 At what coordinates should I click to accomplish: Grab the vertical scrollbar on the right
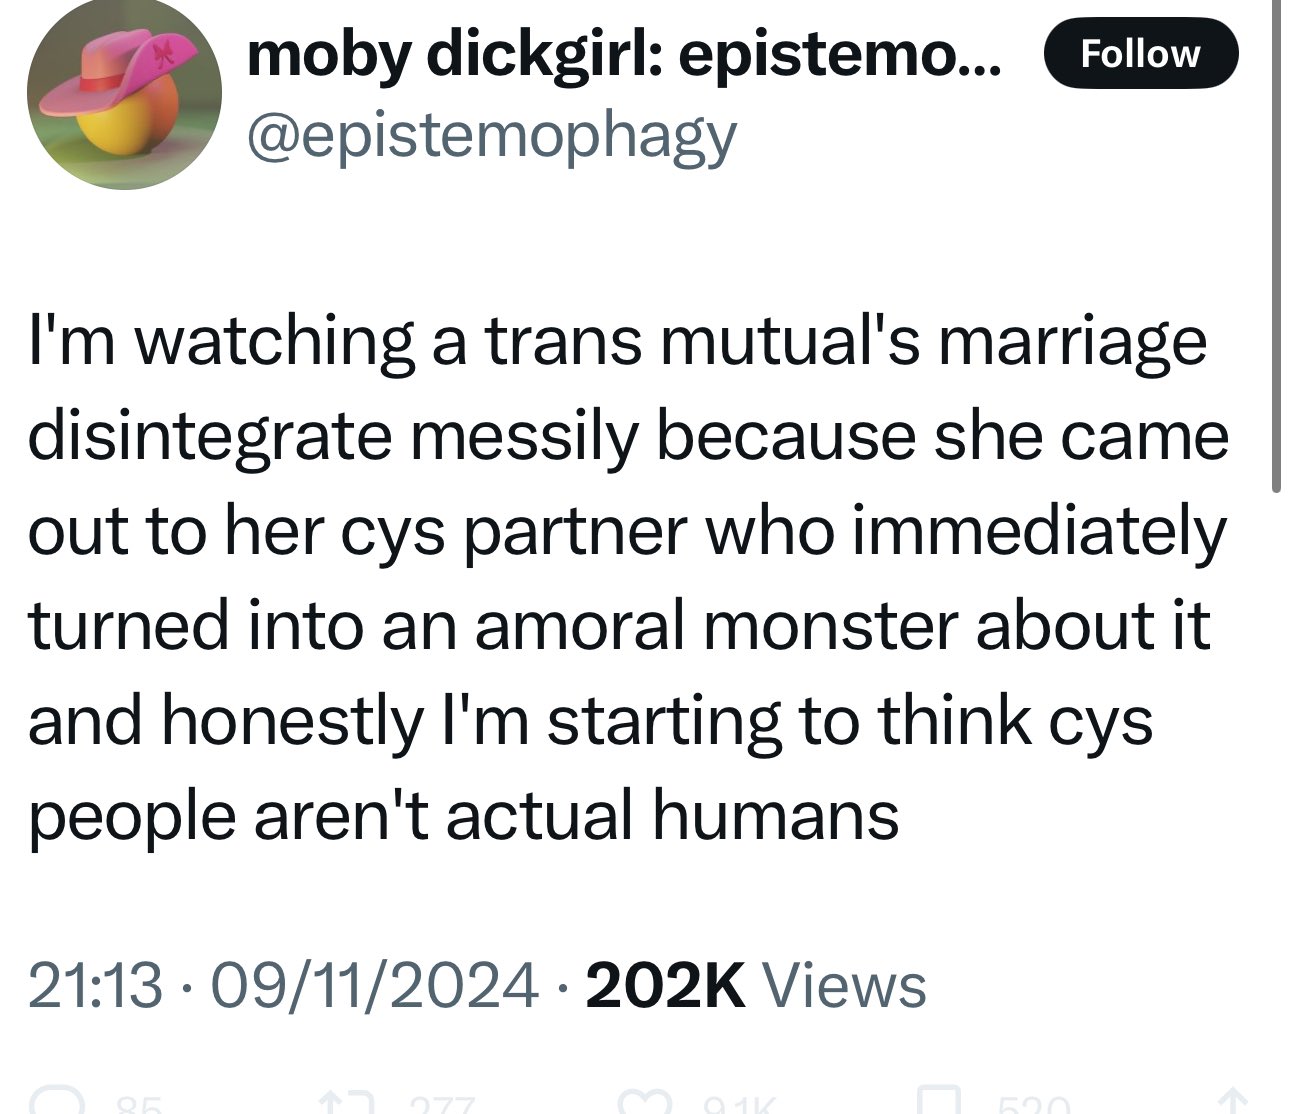[x=1276, y=245]
